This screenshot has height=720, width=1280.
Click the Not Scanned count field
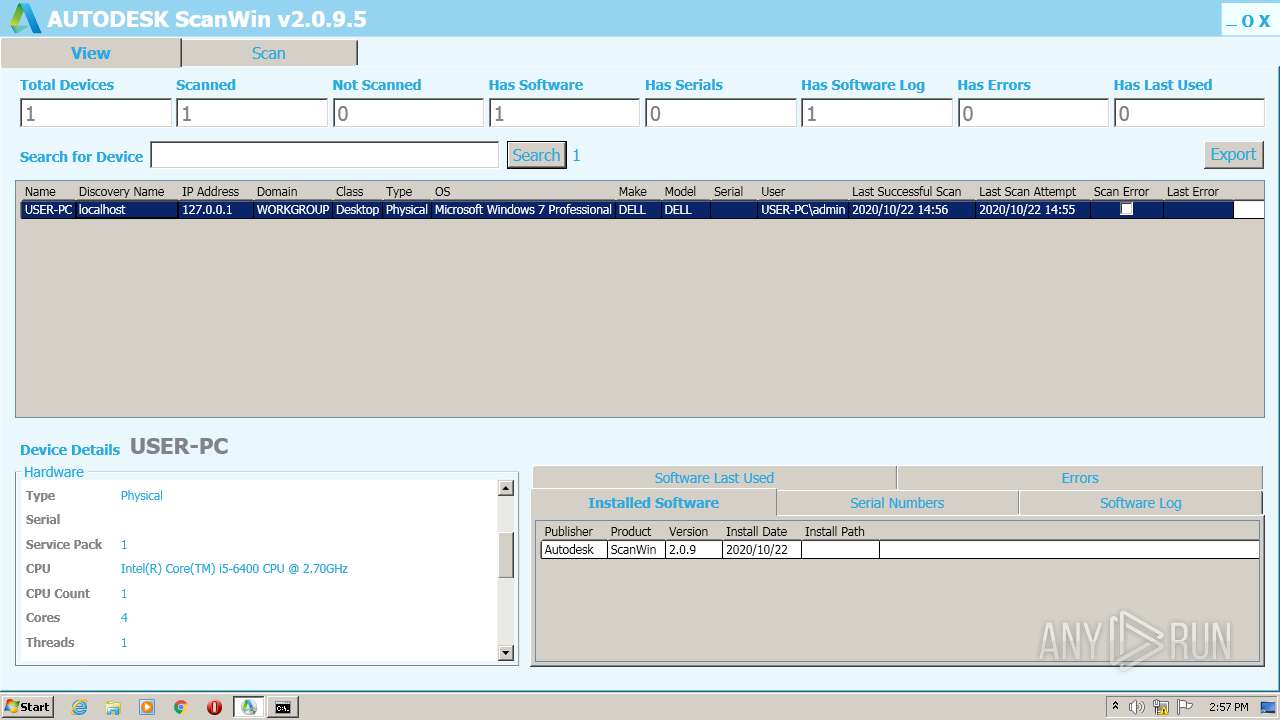(x=408, y=113)
